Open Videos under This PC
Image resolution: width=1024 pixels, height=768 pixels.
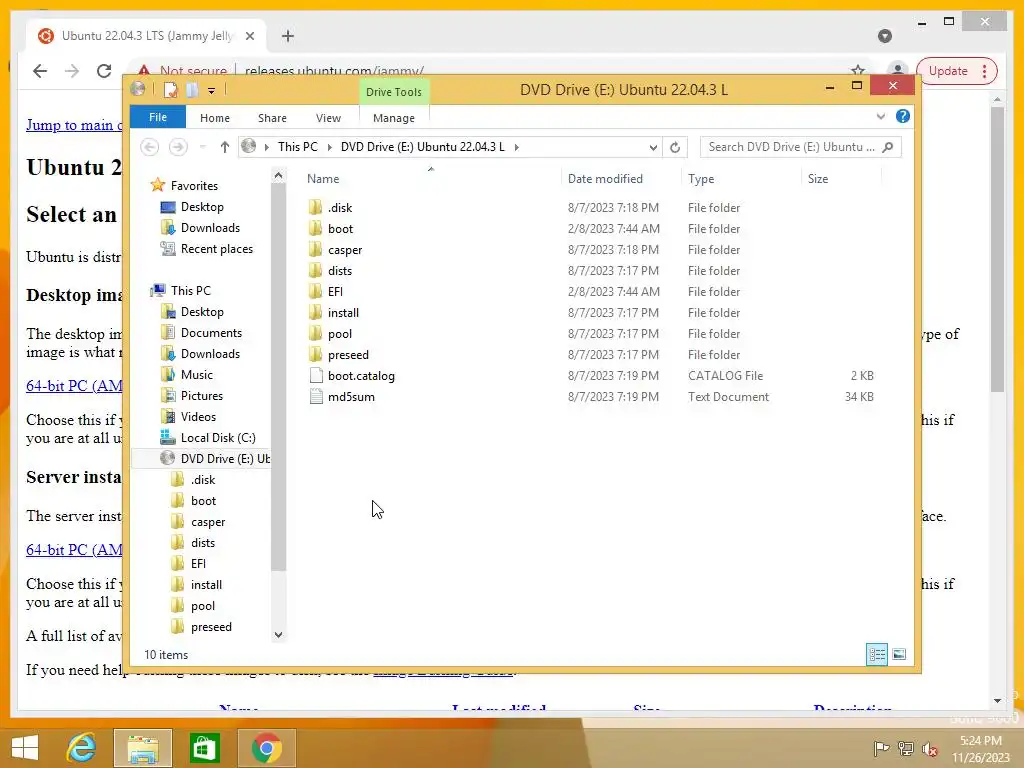tap(198, 417)
